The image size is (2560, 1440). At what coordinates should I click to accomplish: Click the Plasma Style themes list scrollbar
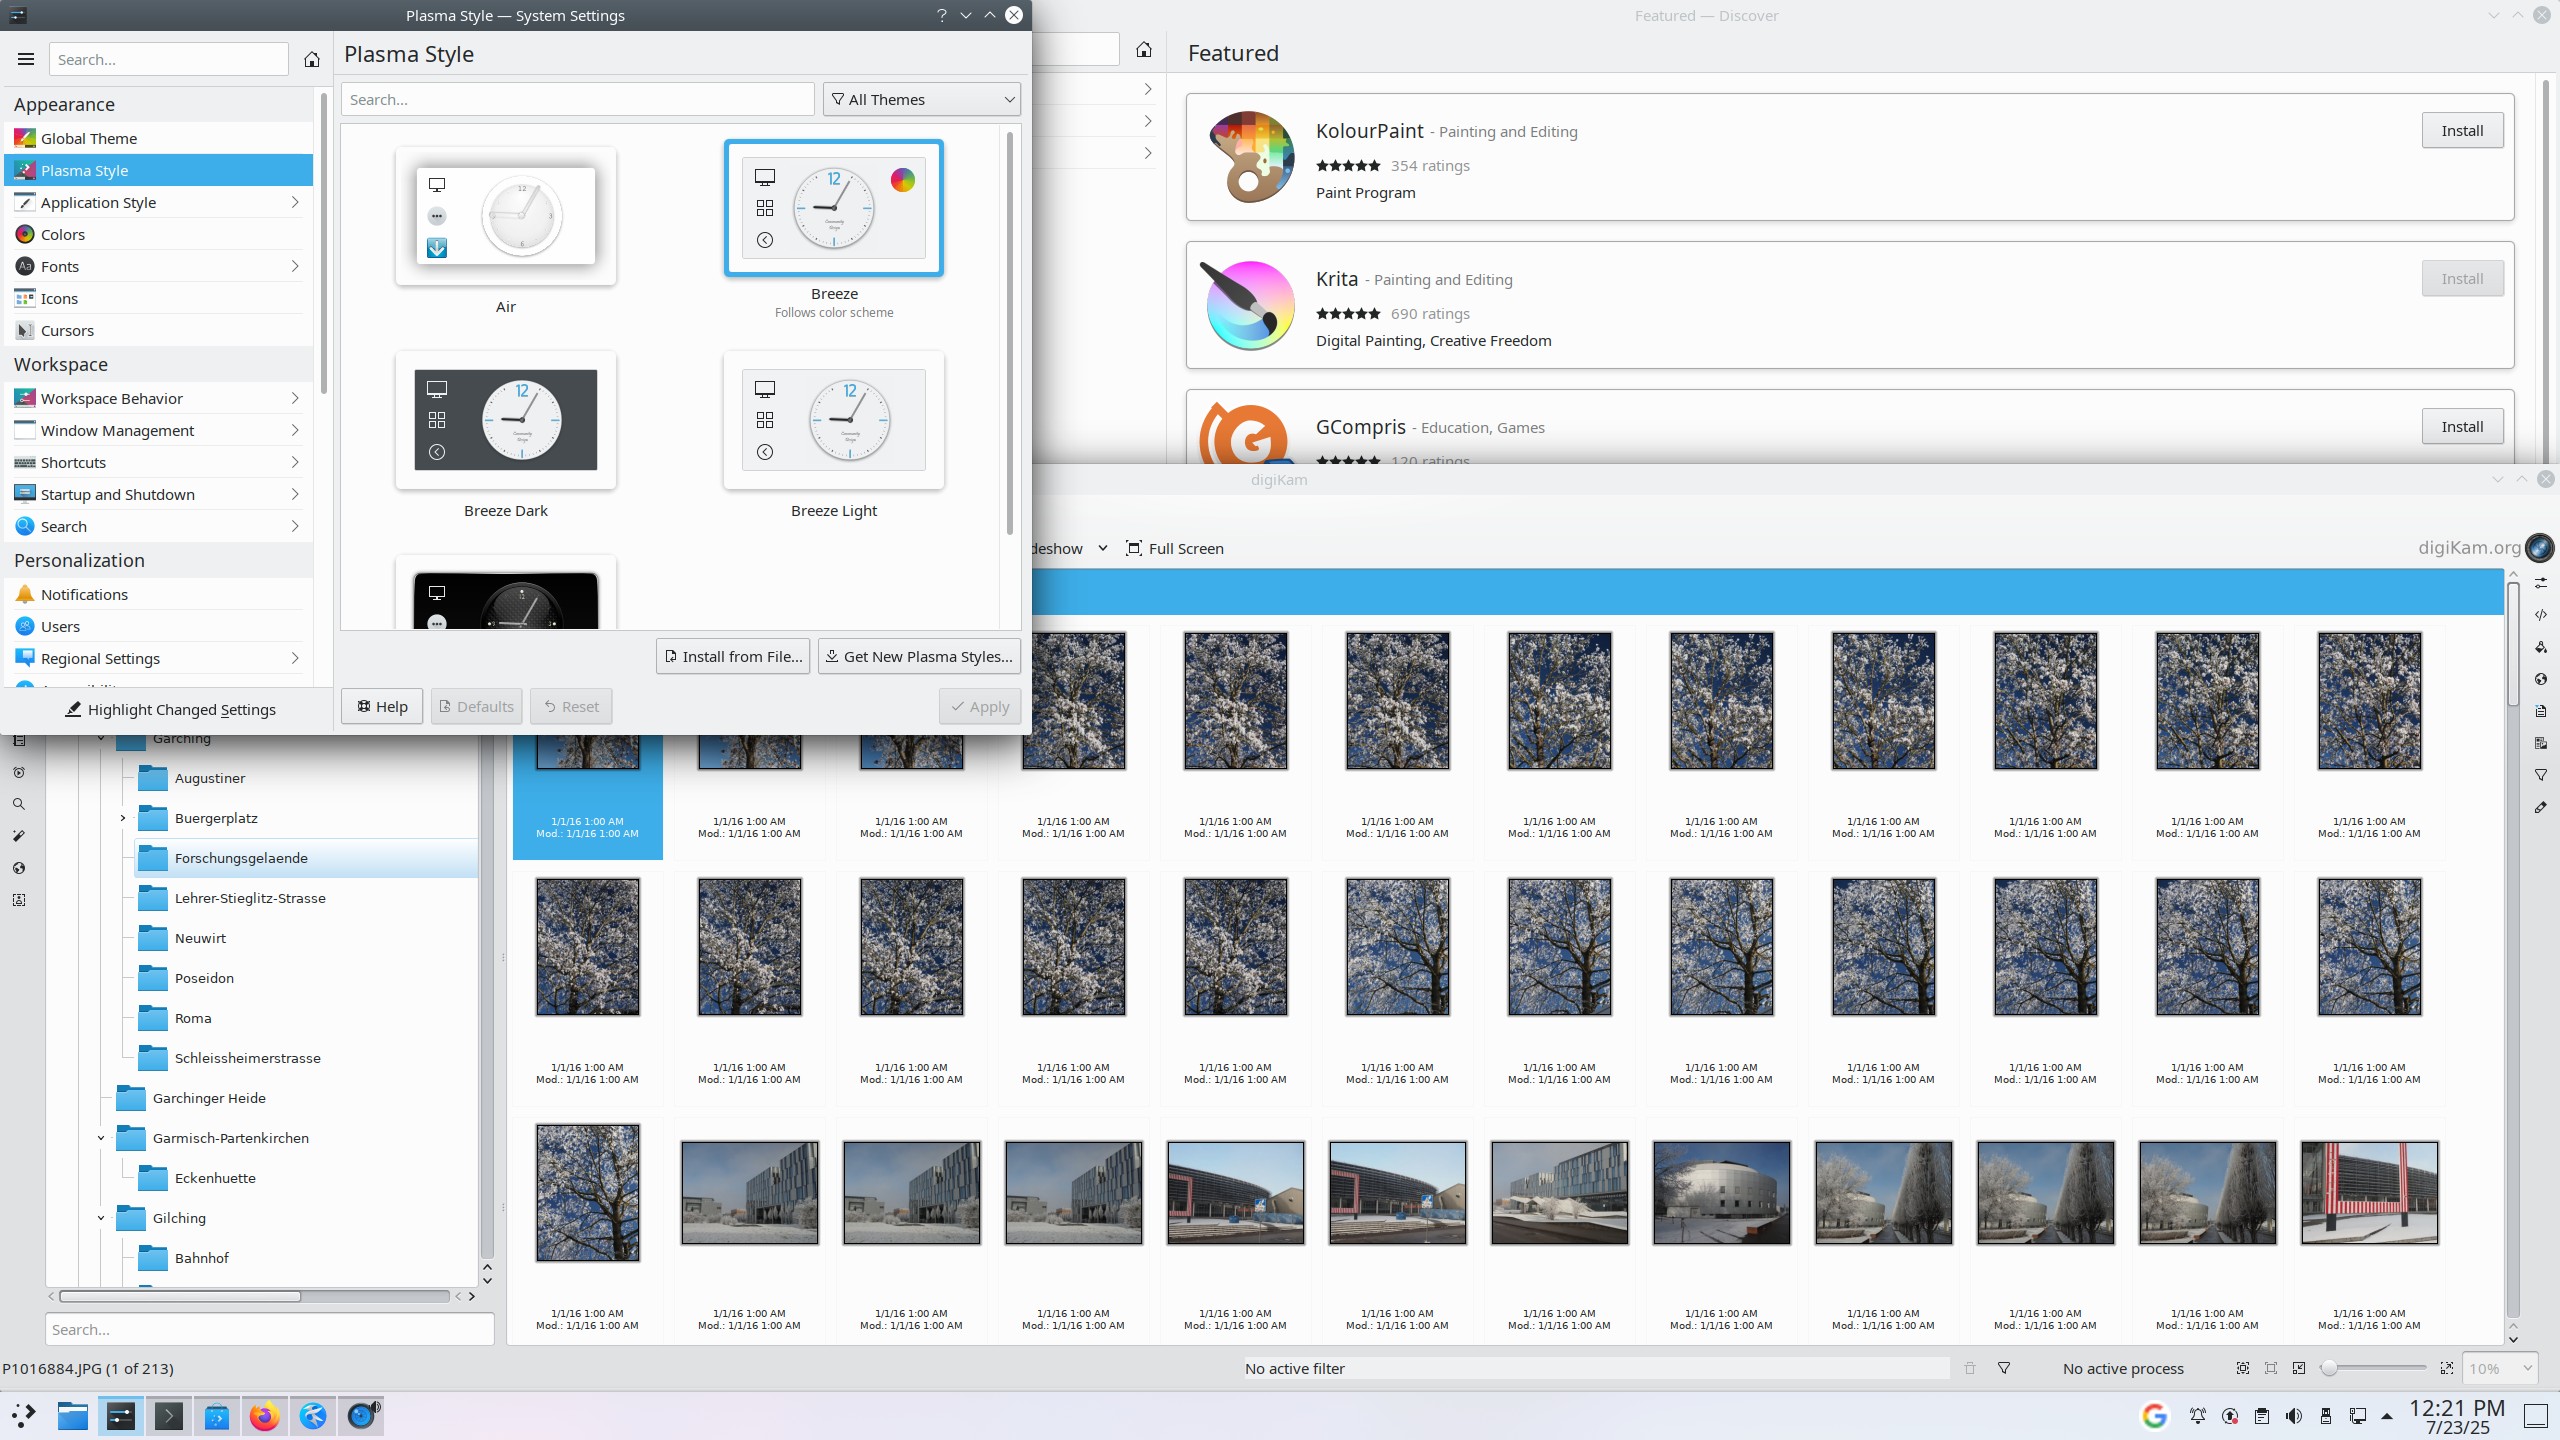[1010, 332]
